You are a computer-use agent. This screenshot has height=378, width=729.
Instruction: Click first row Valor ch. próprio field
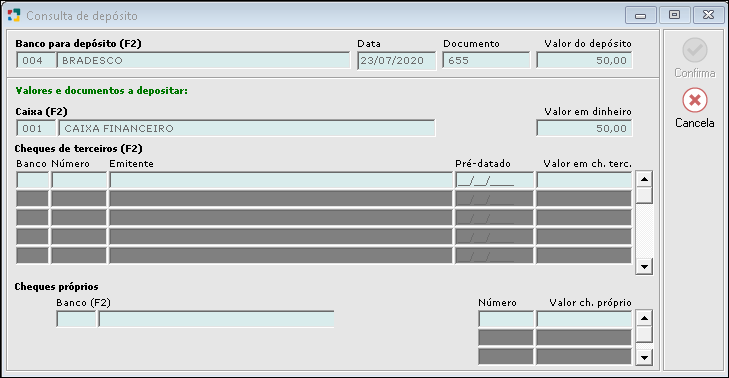[x=584, y=319]
